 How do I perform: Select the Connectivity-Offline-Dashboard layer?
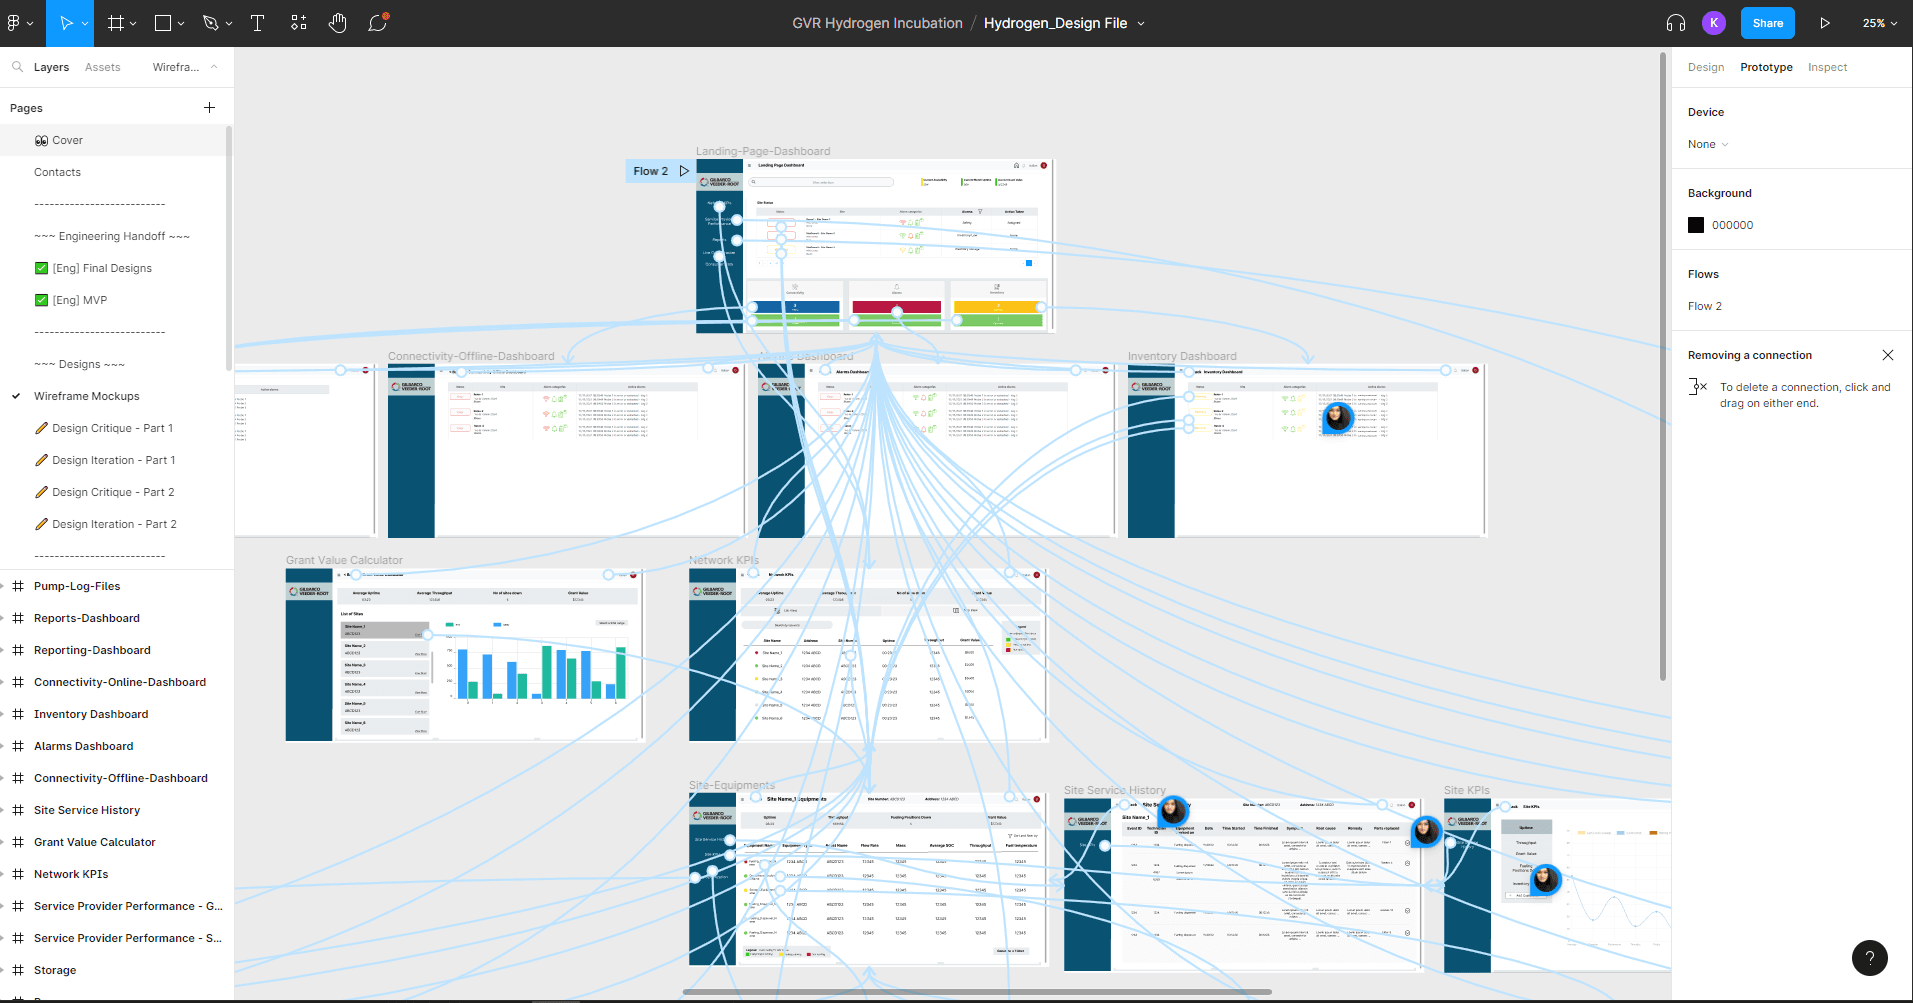121,778
